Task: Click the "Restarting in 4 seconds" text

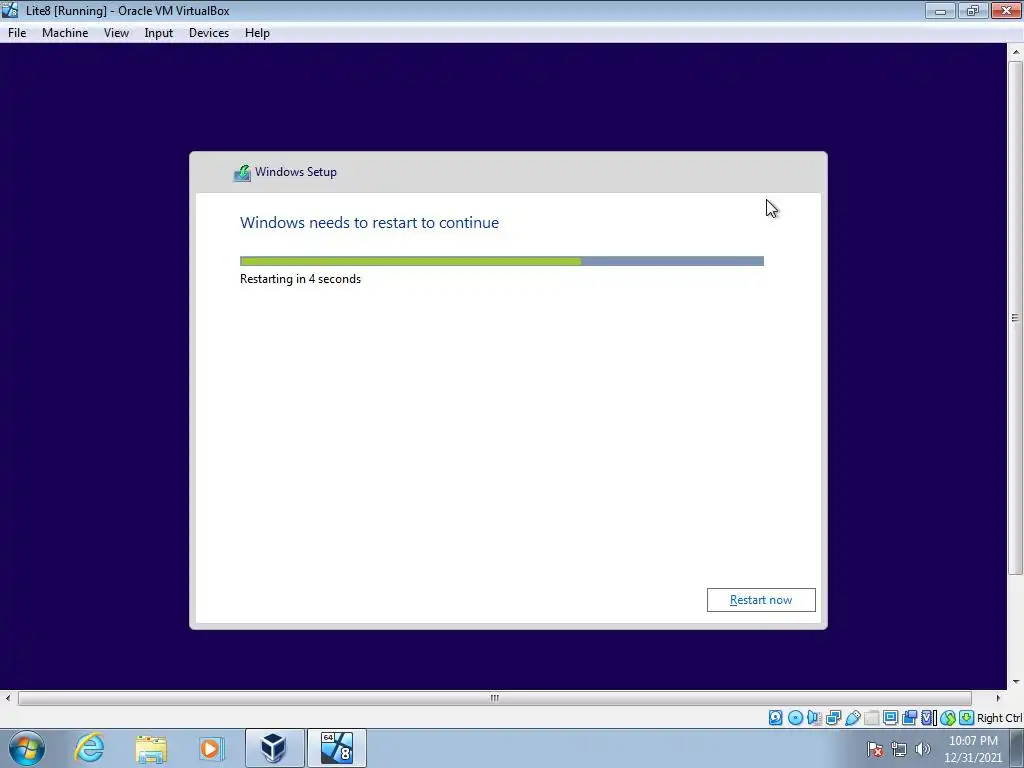Action: (x=300, y=279)
